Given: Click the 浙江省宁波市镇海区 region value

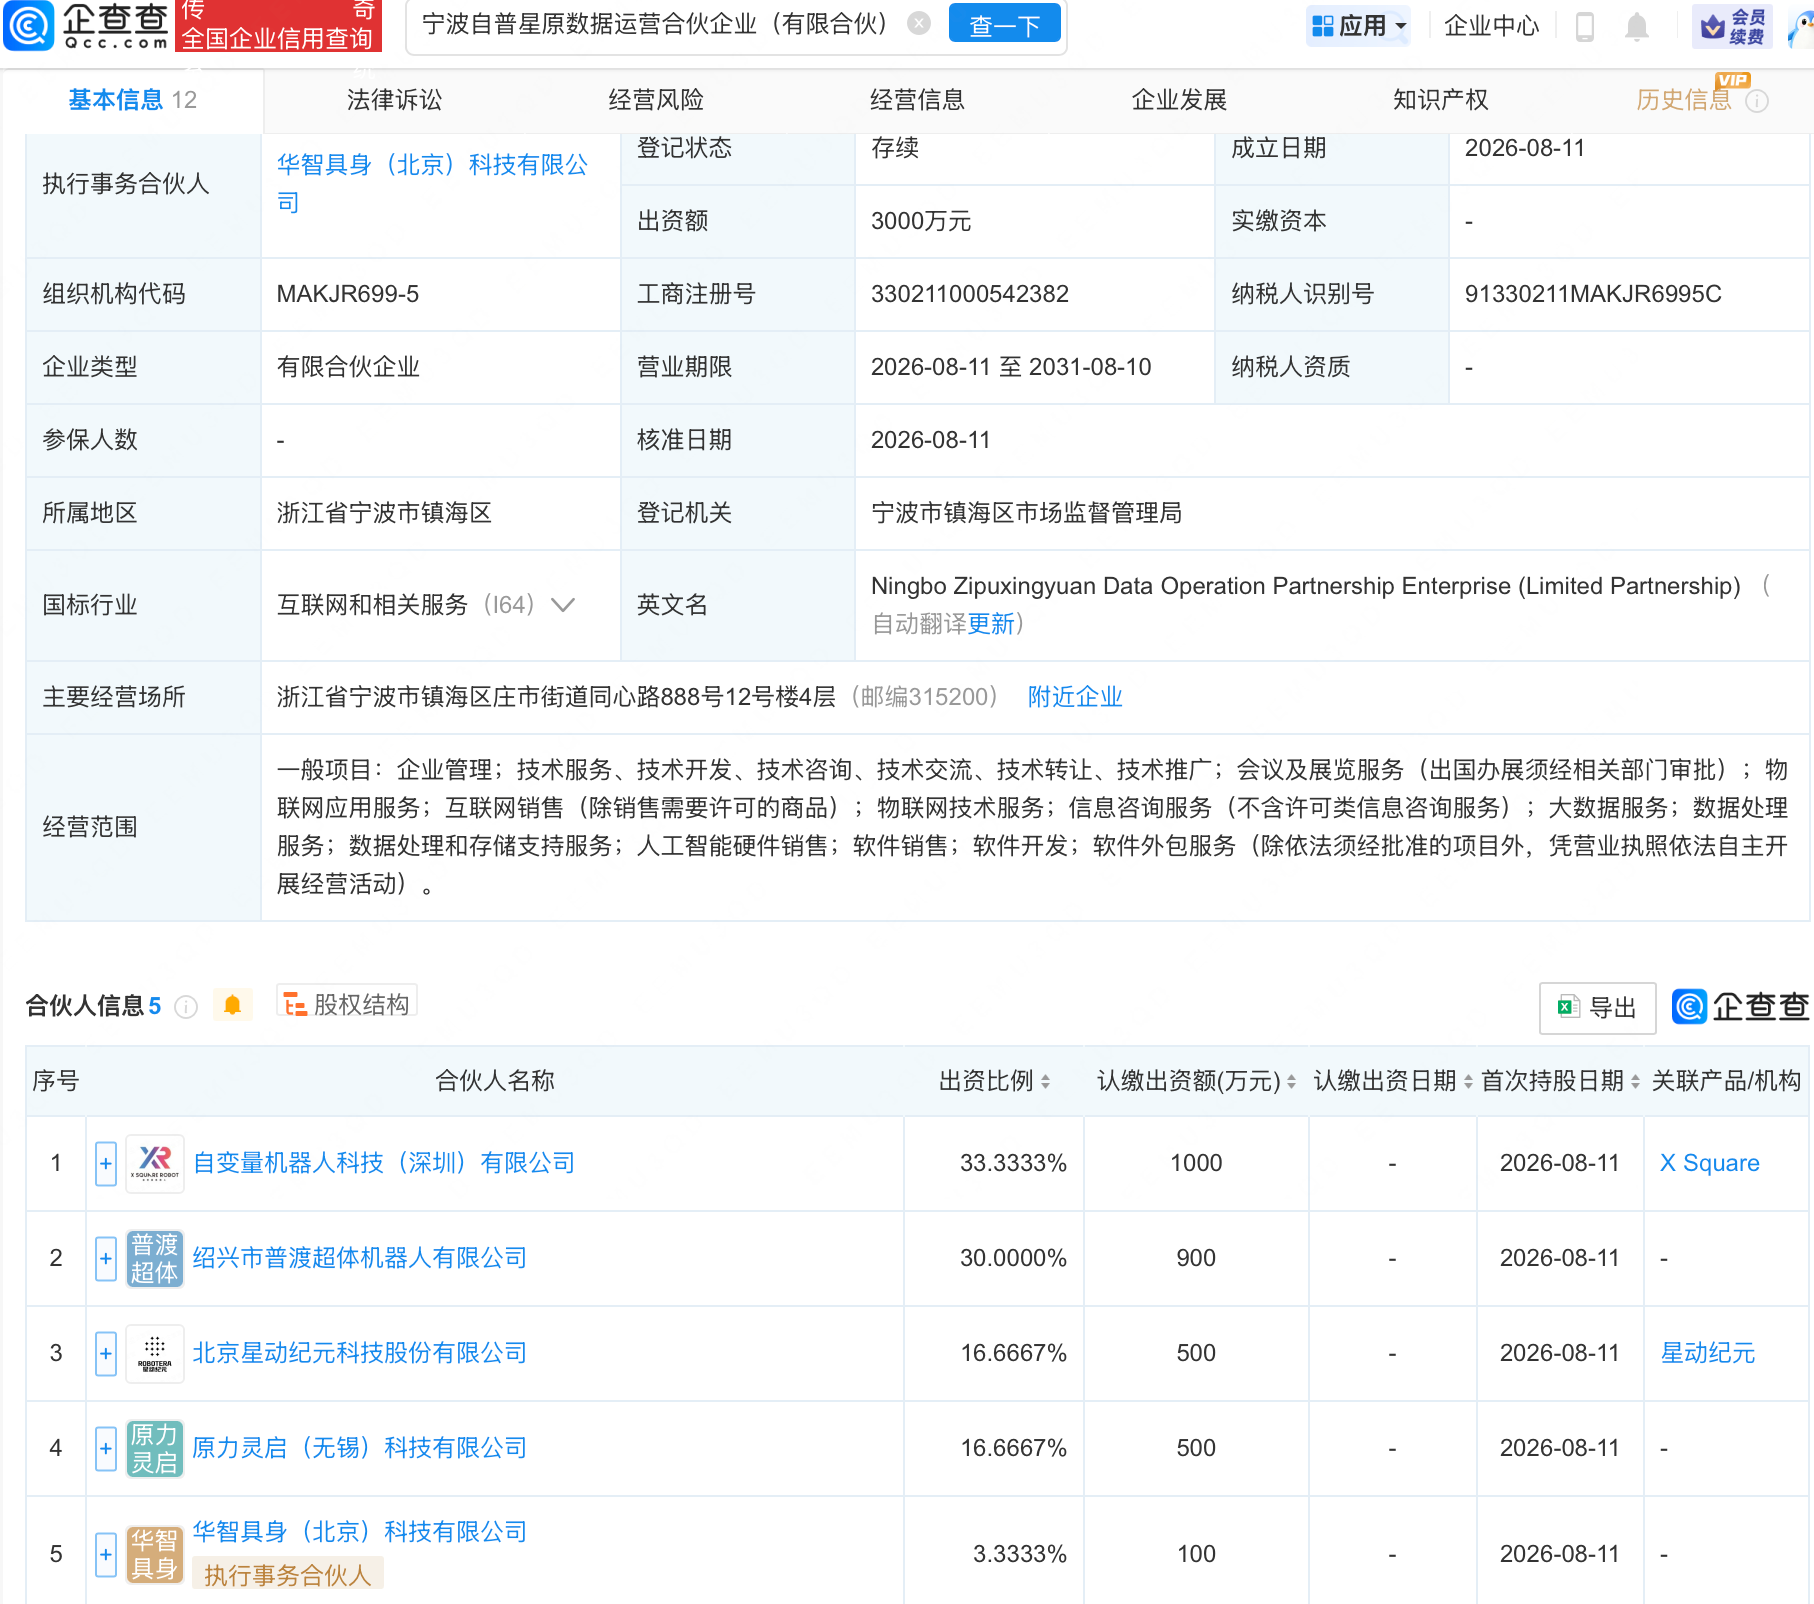Looking at the screenshot, I should pyautogui.click(x=384, y=513).
